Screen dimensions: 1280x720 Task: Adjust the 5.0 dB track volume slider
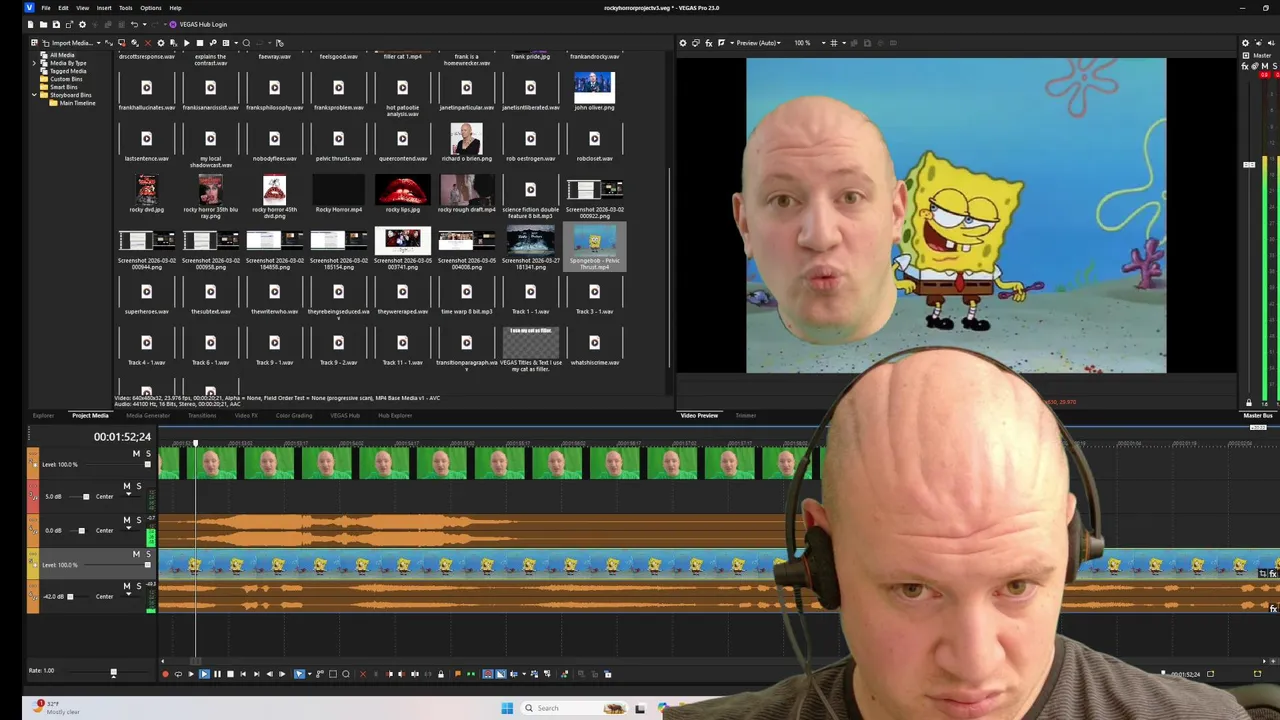click(86, 497)
